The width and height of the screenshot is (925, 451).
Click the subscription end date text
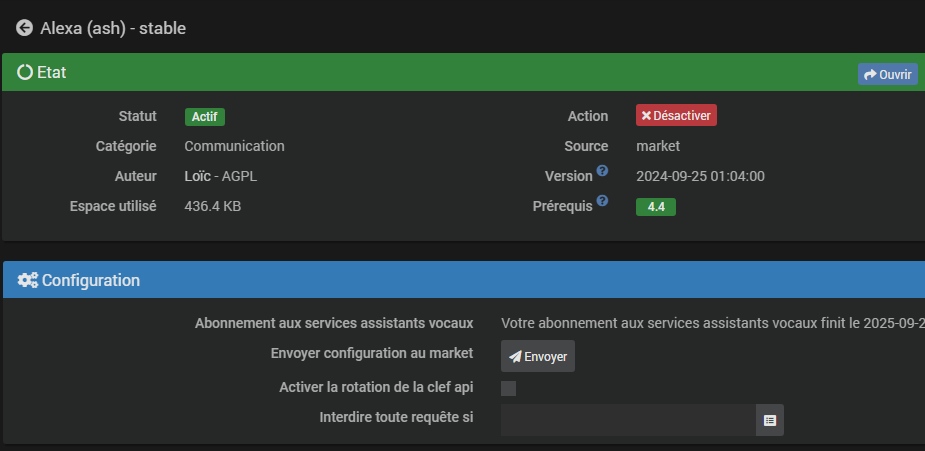713,323
